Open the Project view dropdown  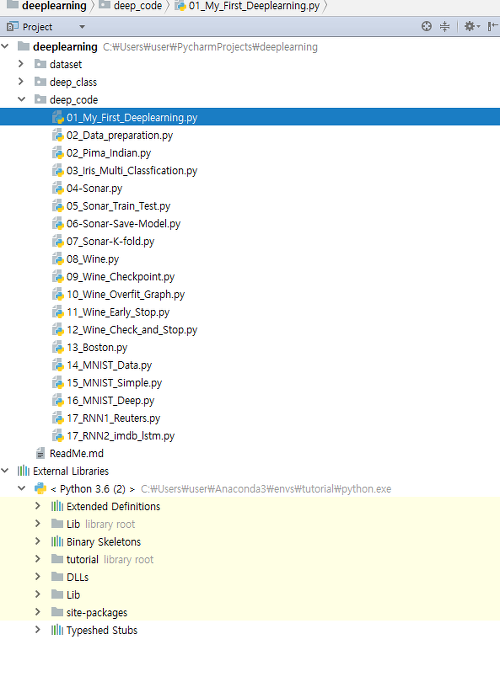pos(82,27)
